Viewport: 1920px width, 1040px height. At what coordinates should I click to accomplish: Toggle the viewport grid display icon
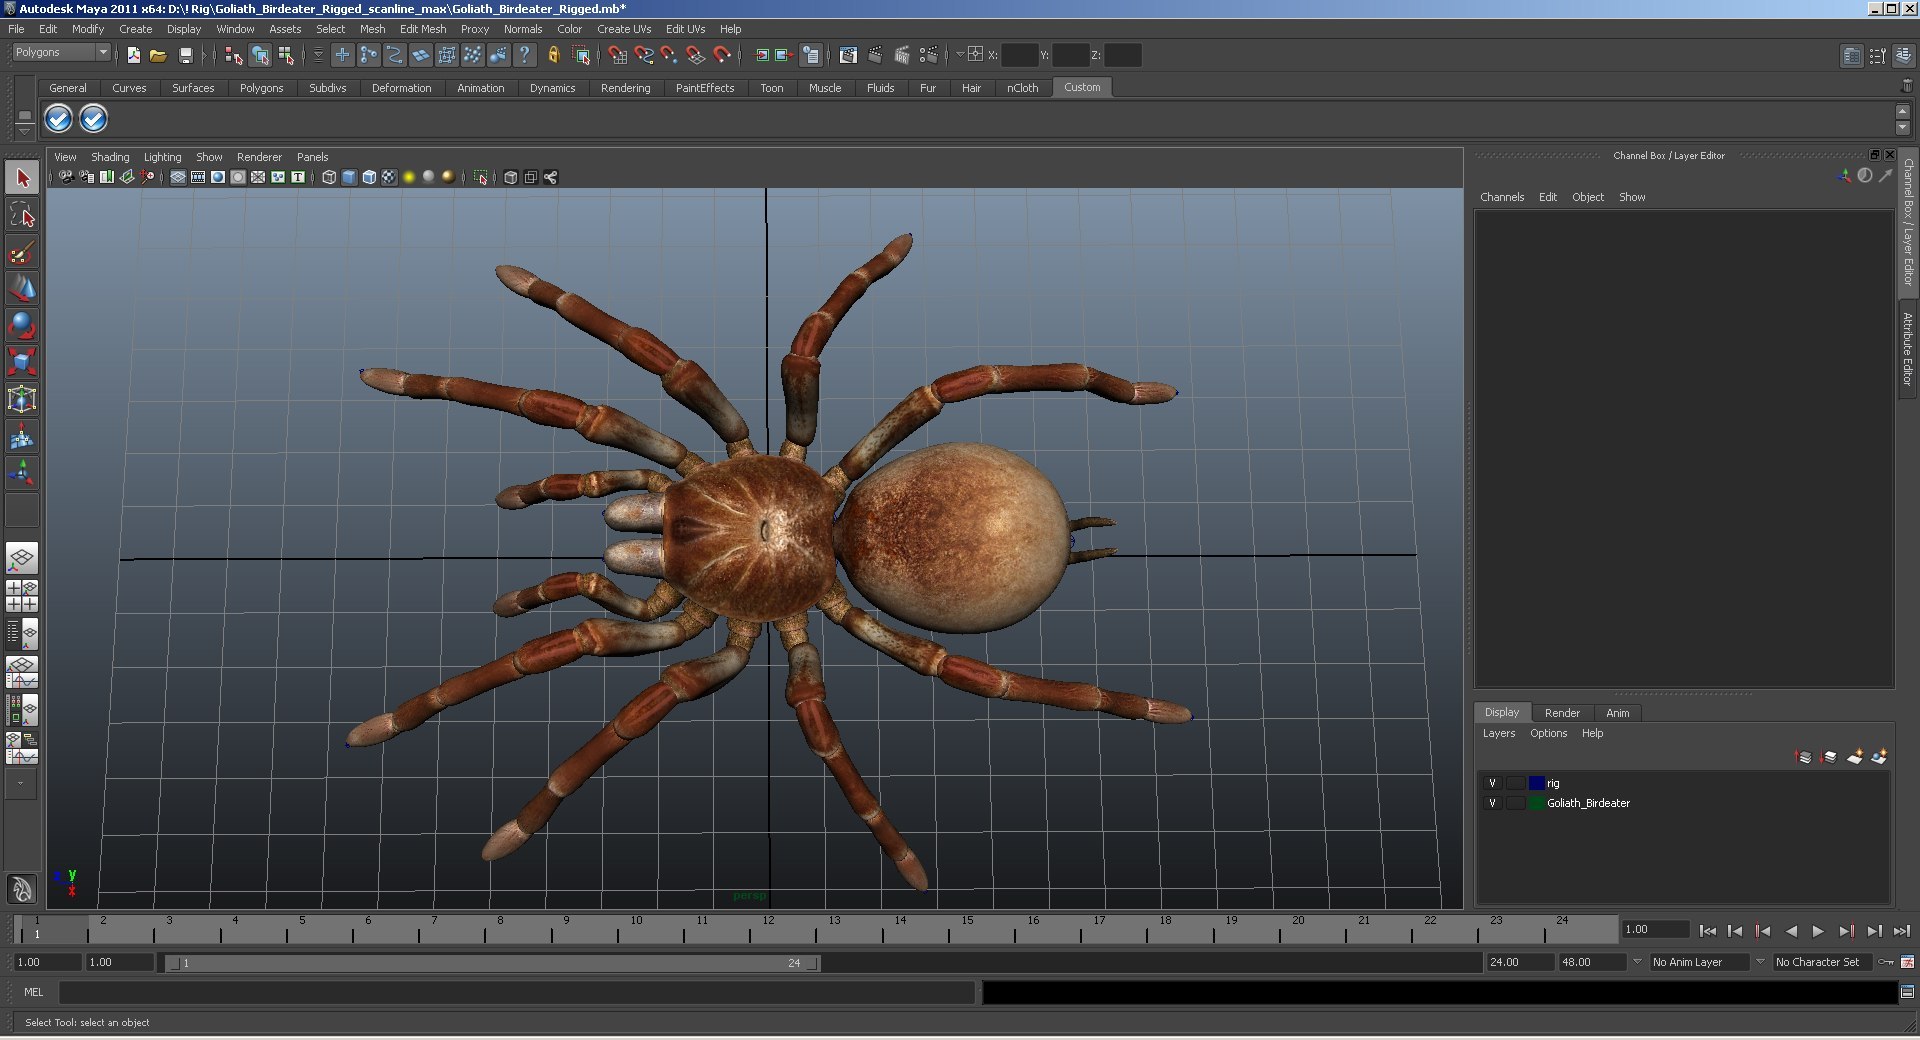178,177
